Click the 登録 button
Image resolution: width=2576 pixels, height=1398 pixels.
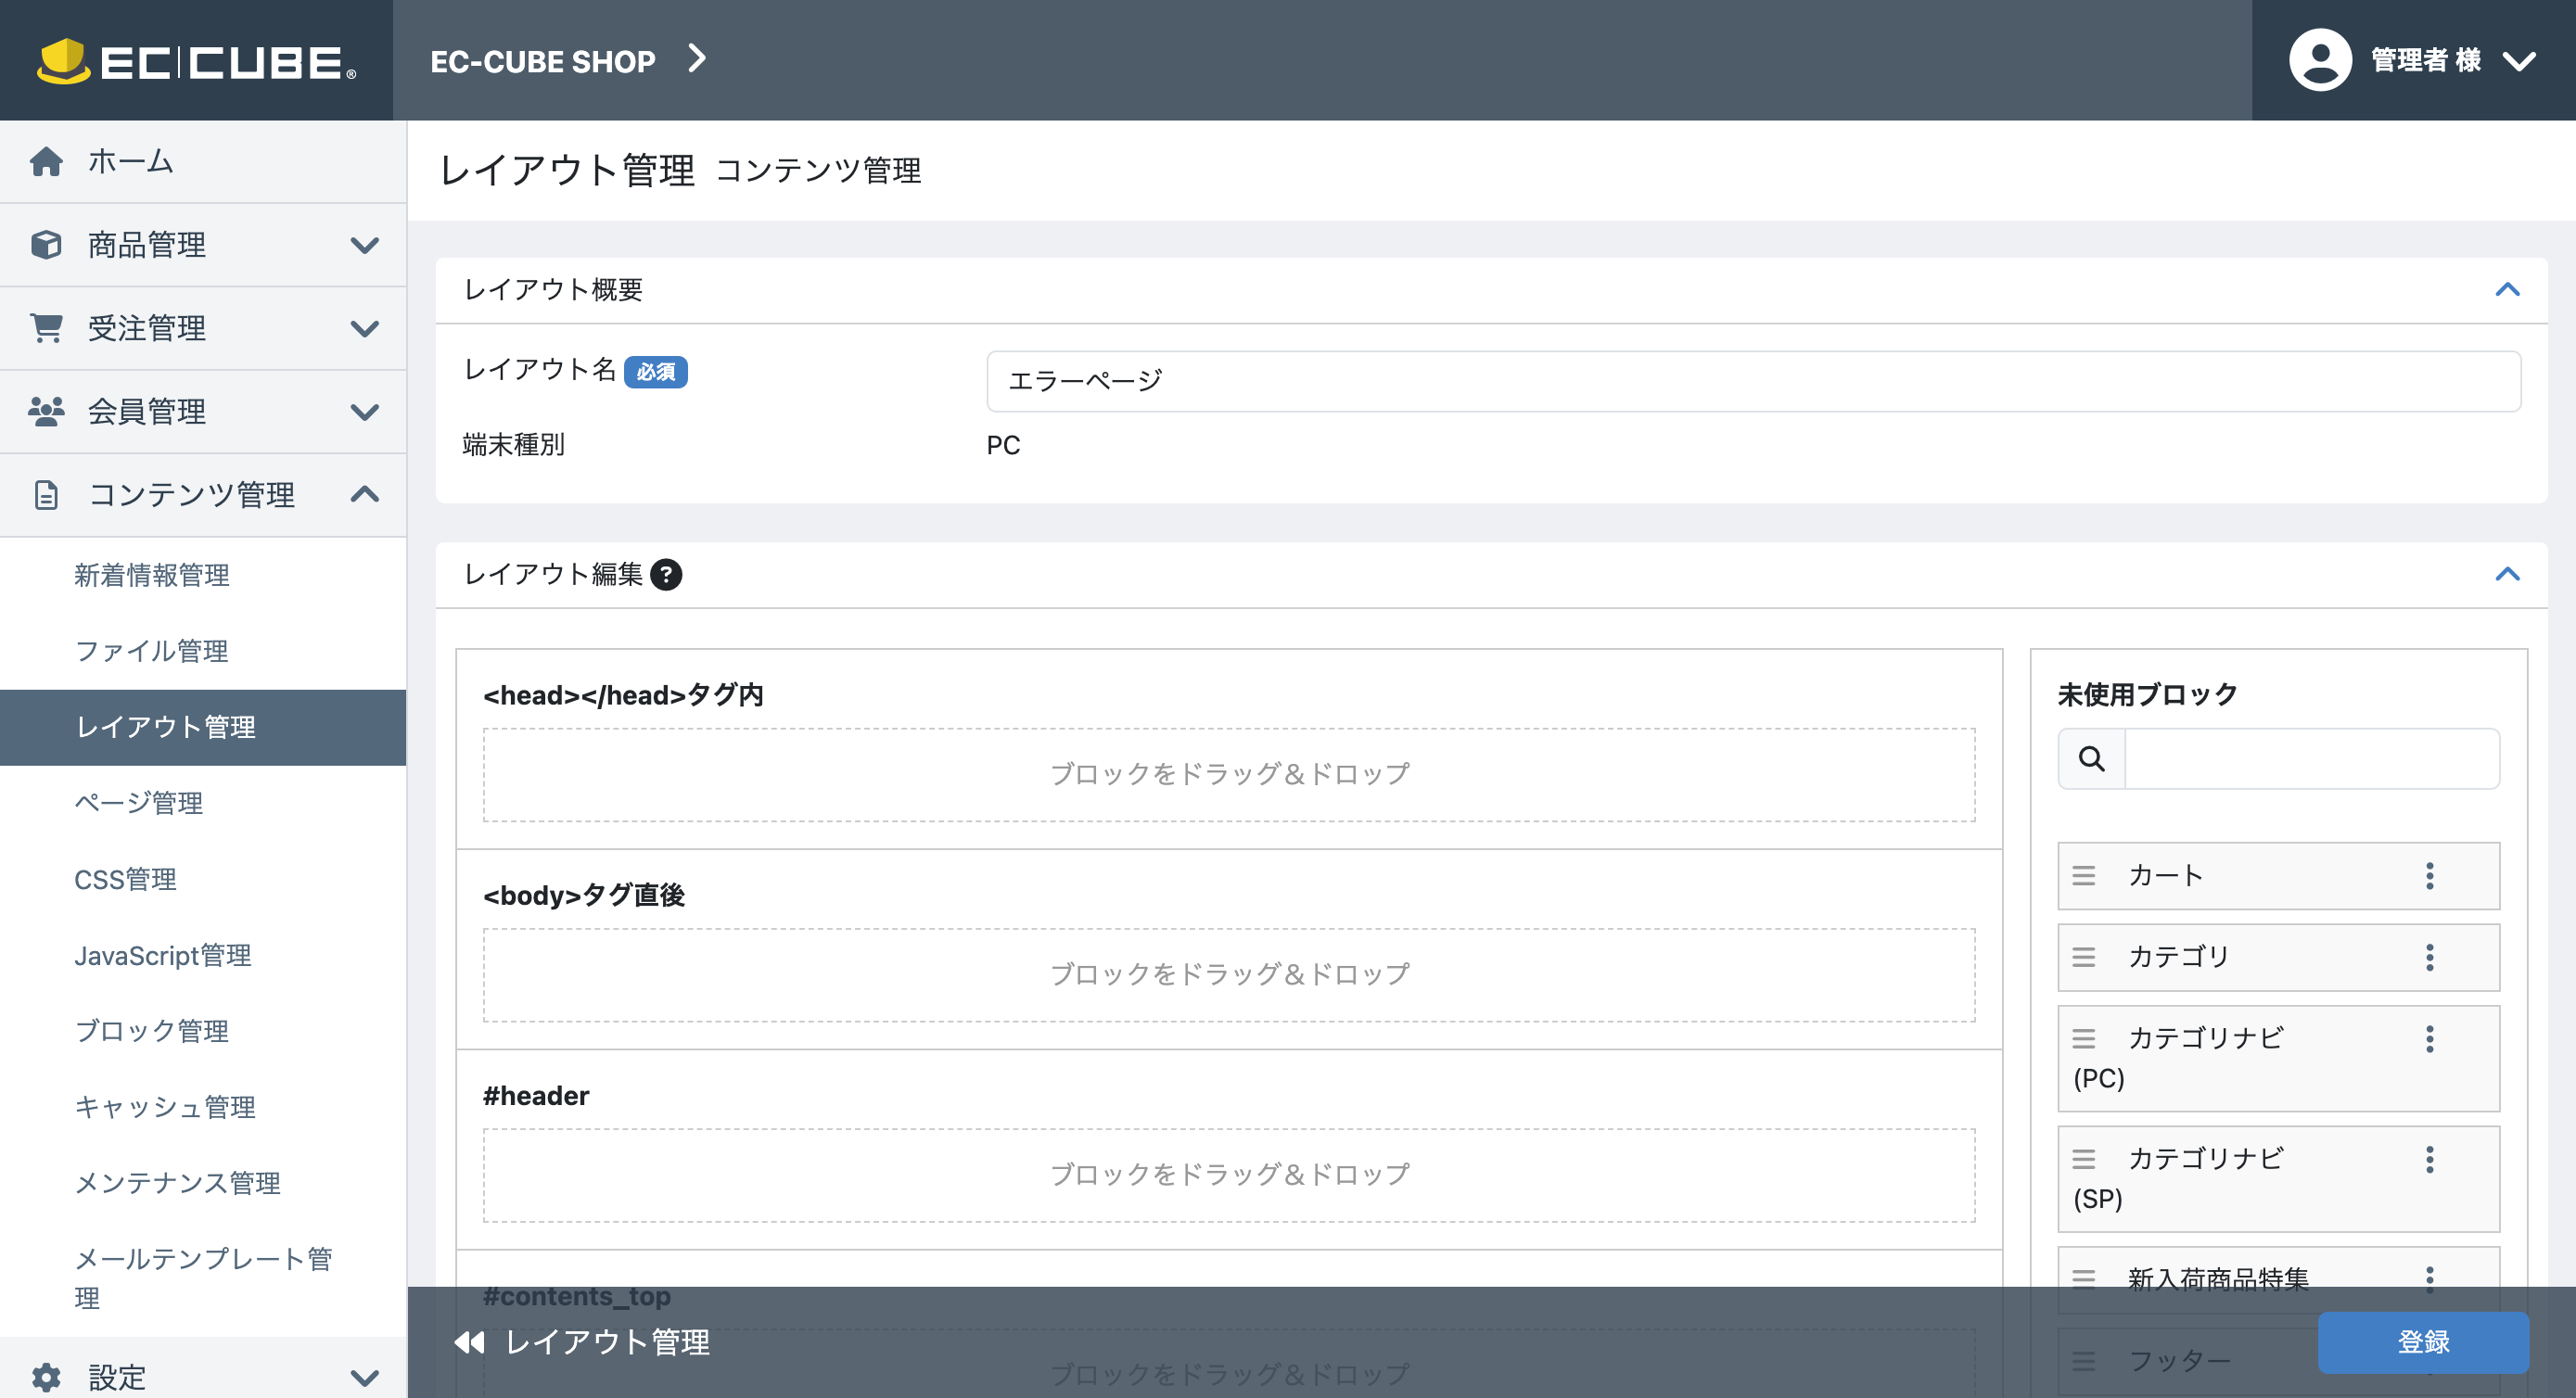click(x=2423, y=1342)
